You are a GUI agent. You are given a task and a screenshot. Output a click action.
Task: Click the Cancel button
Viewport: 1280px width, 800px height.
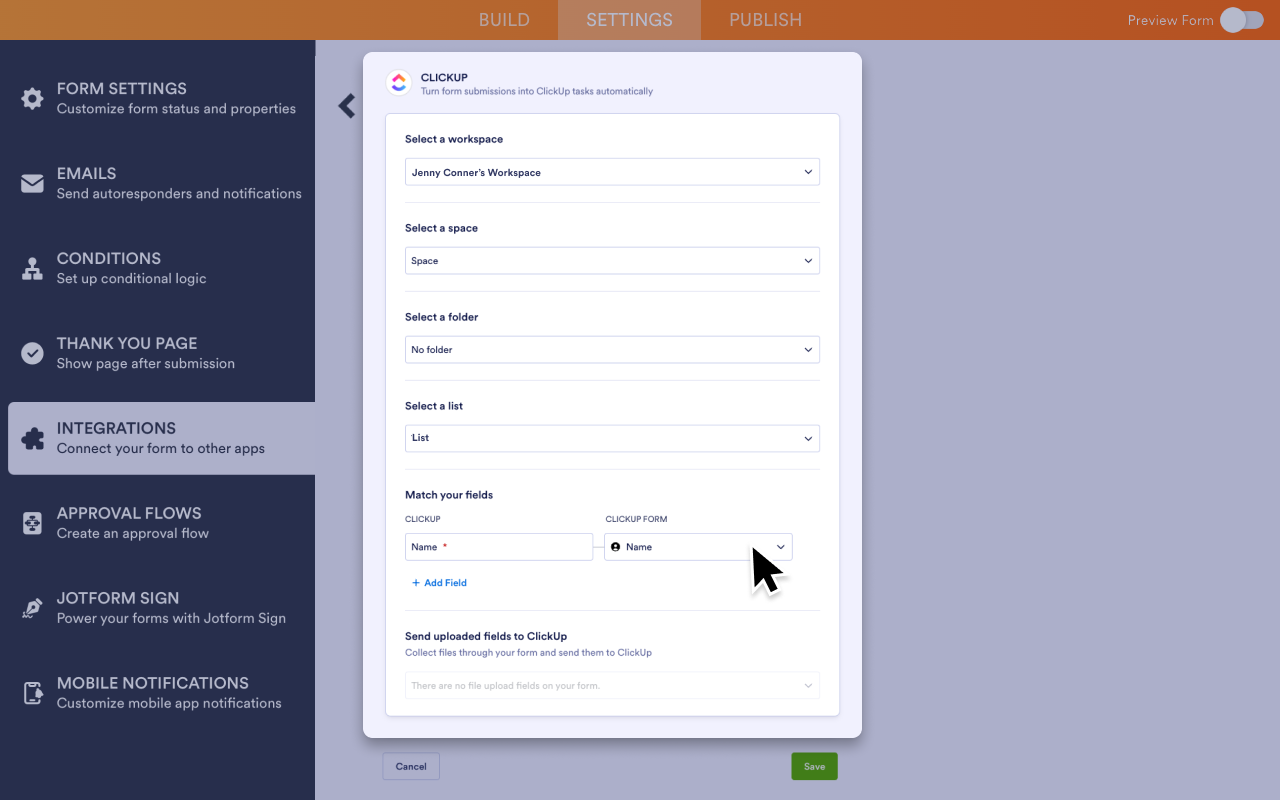(x=411, y=766)
